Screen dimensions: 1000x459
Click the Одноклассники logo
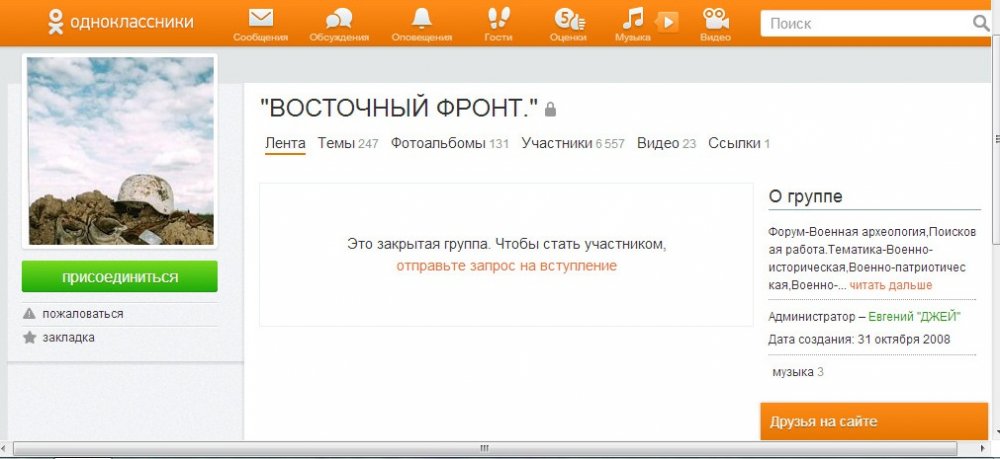point(121,22)
